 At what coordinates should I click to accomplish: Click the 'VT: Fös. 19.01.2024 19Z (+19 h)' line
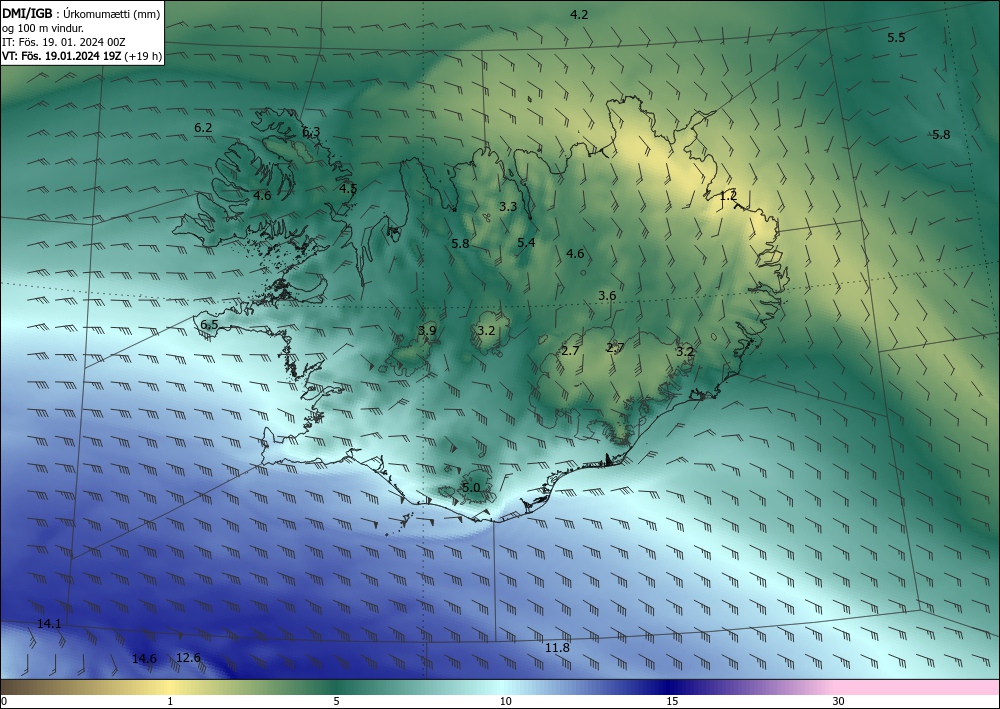click(82, 56)
